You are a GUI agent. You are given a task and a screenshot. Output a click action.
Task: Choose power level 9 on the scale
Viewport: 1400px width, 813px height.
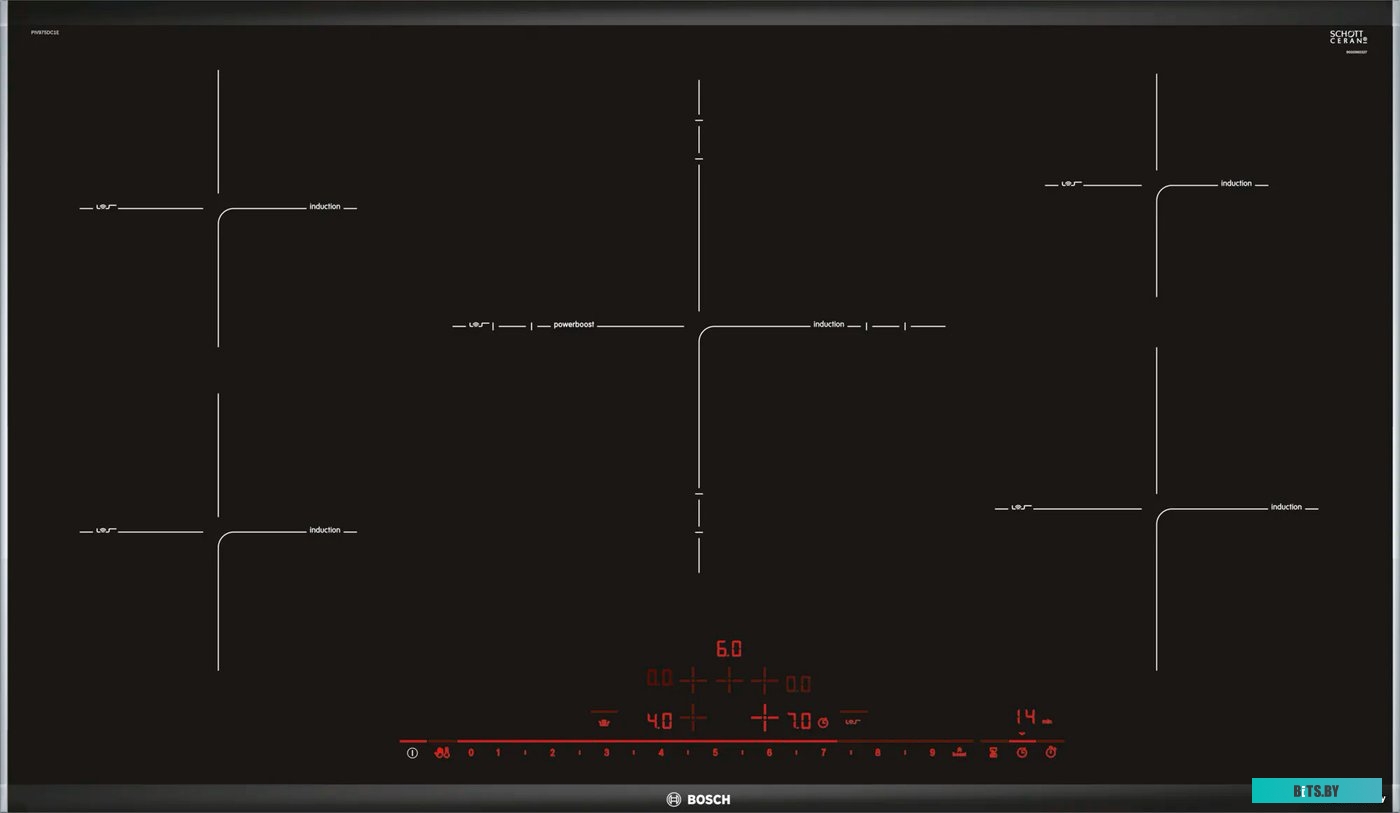point(932,752)
